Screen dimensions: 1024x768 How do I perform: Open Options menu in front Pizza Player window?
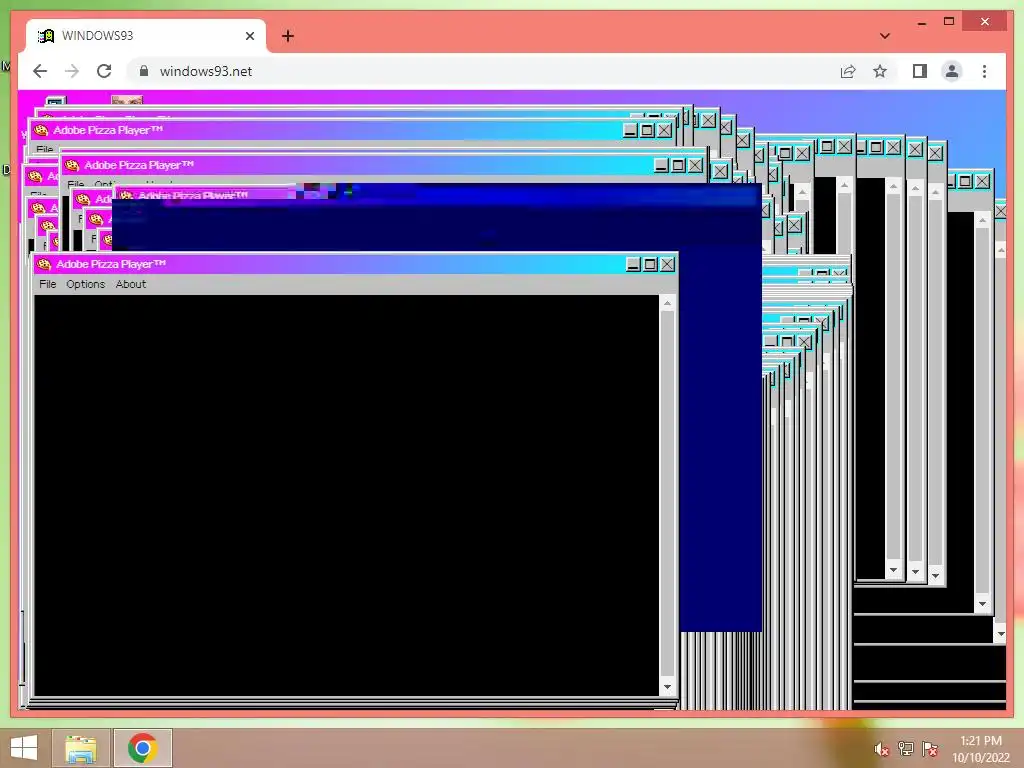tap(86, 284)
